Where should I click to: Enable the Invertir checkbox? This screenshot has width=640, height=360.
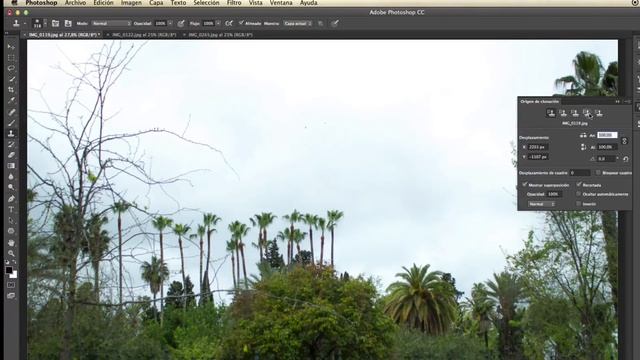click(x=579, y=204)
